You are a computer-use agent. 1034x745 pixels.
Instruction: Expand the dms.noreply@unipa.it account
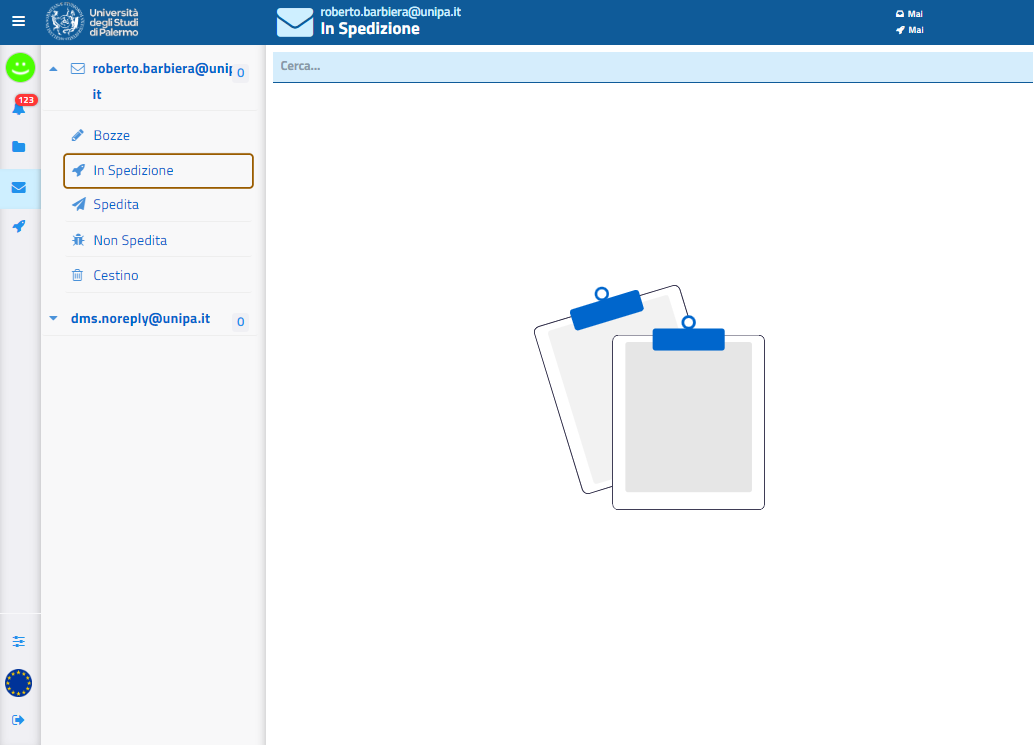pos(53,319)
